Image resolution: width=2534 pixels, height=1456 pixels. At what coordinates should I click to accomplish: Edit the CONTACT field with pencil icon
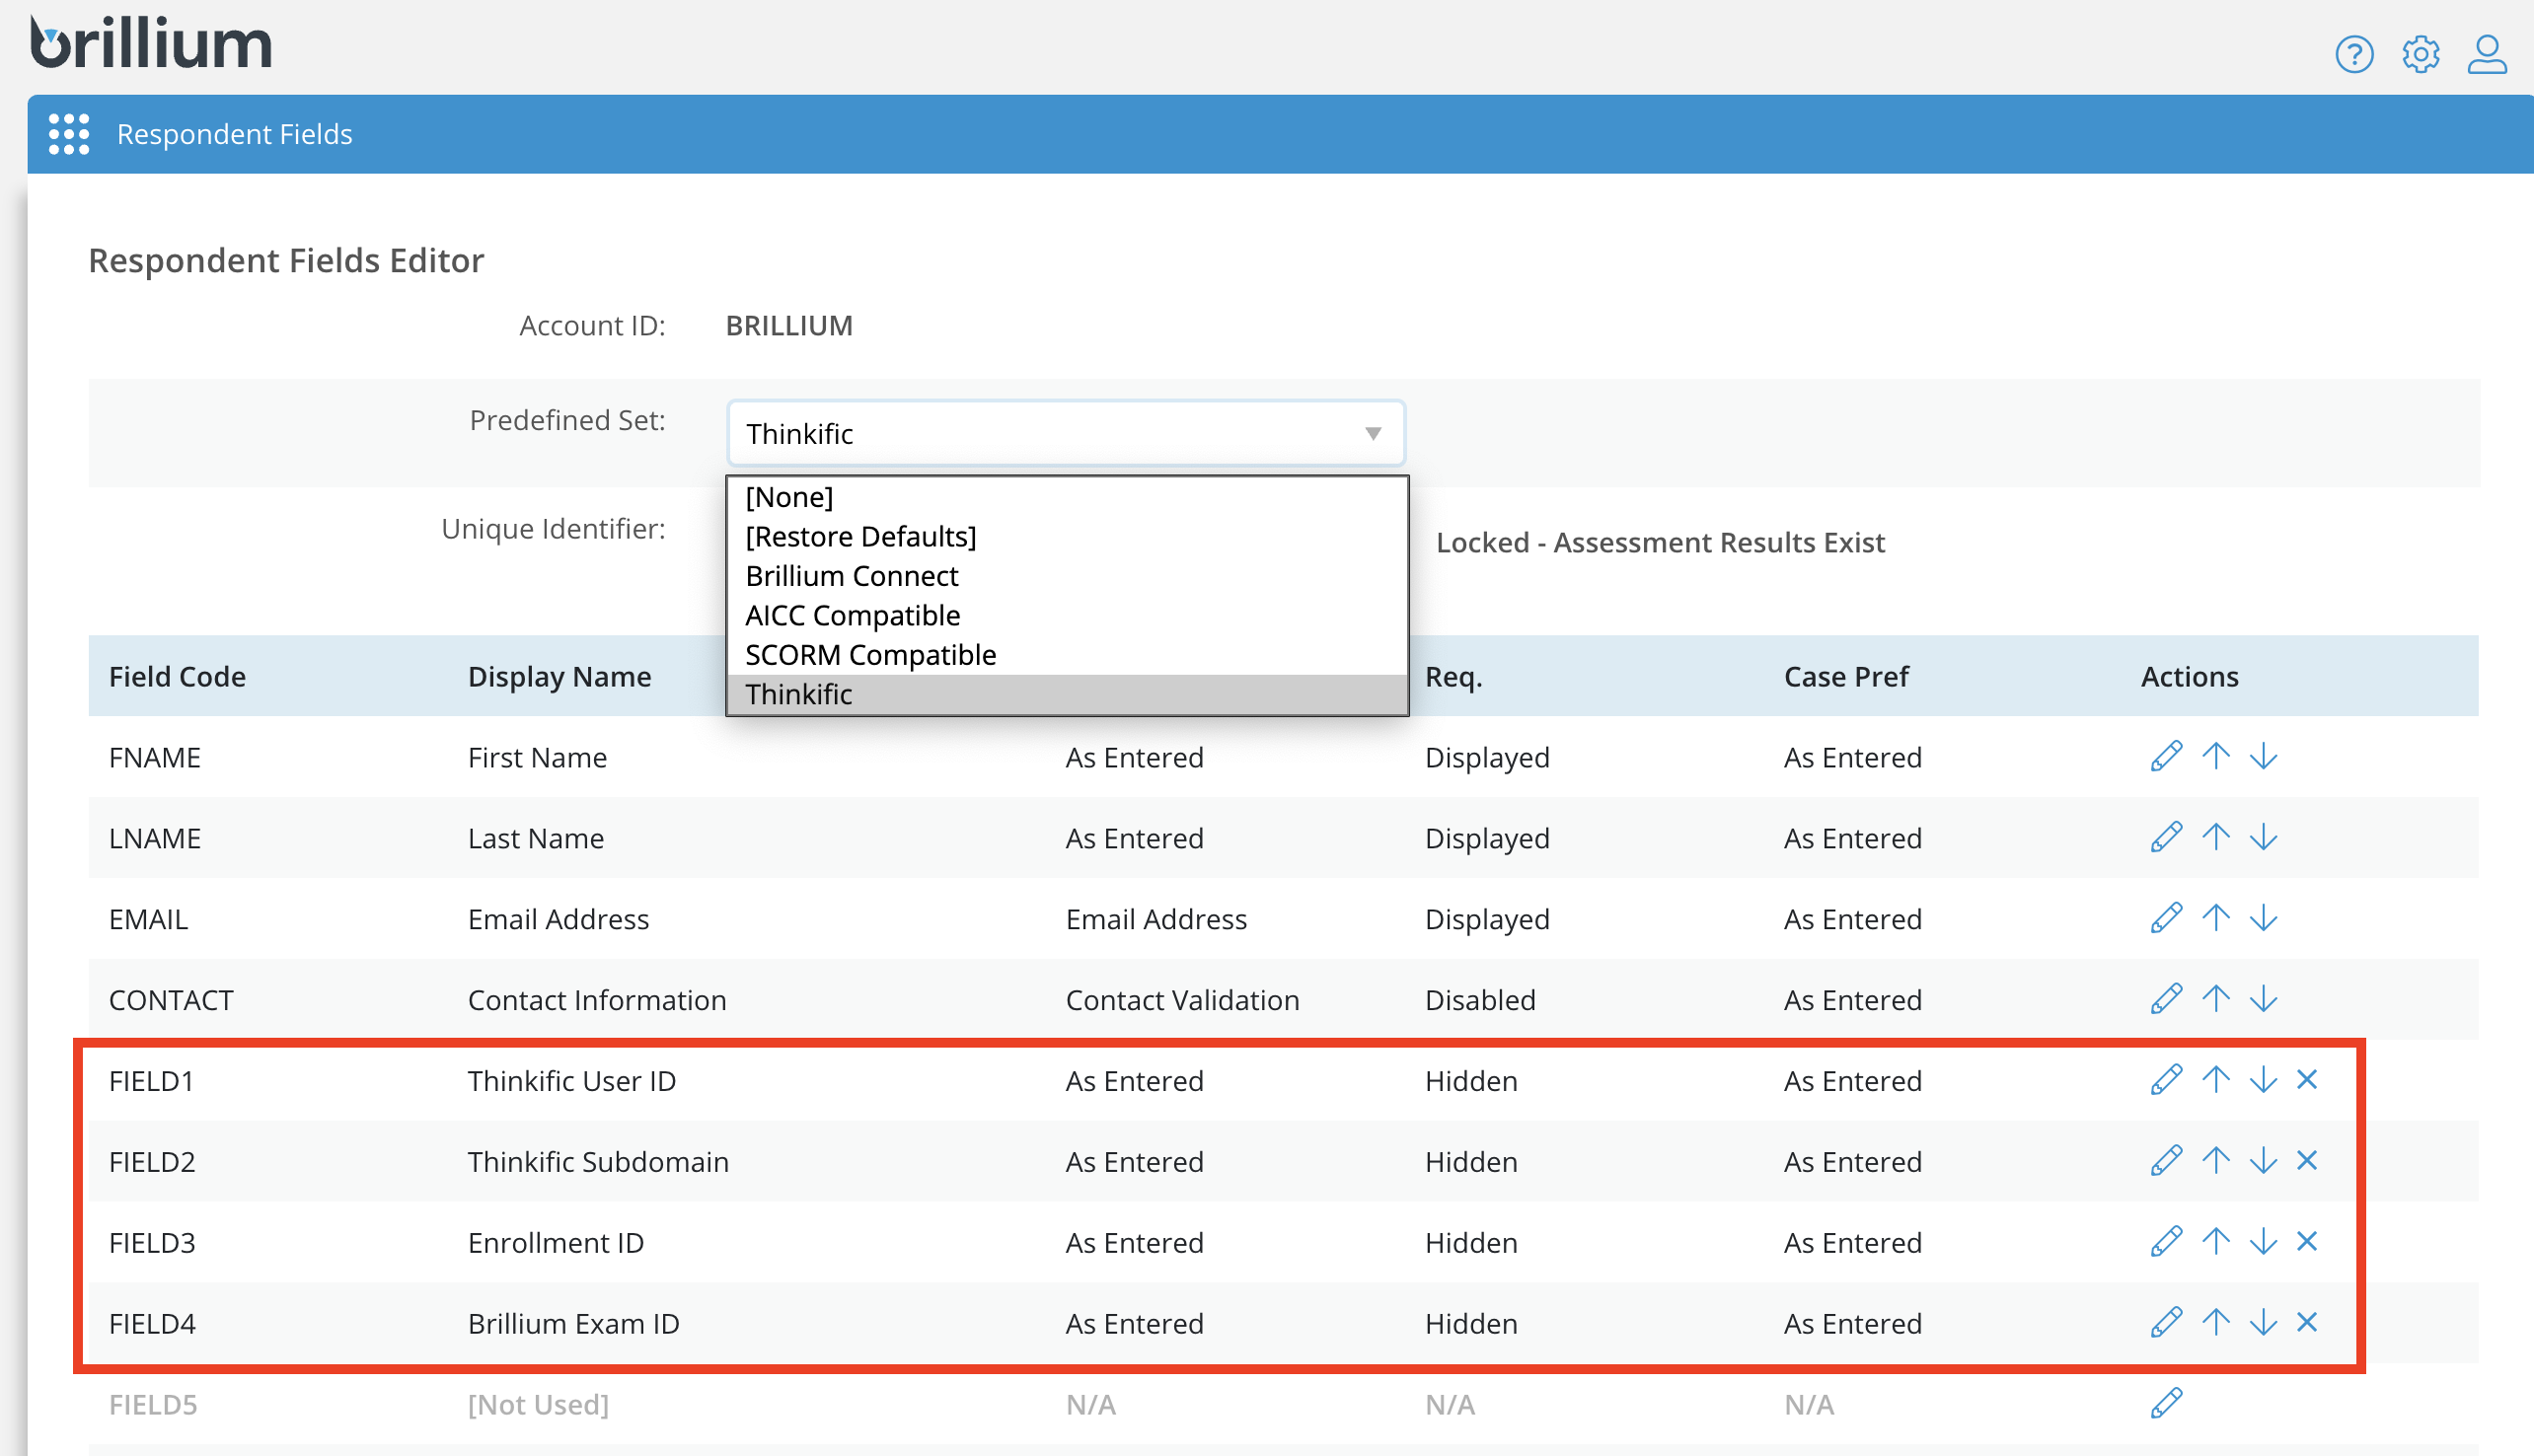click(2166, 999)
